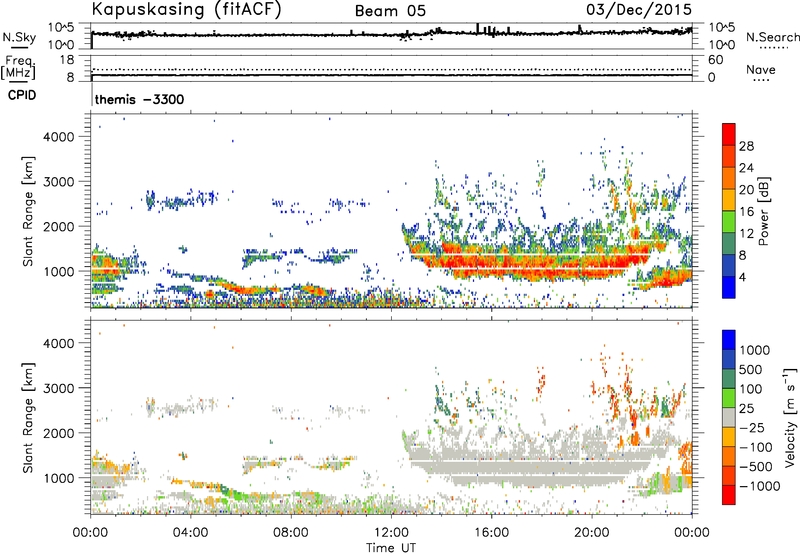Viewport: 800px width, 554px height.
Task: Click the "04:00" time tick label
Action: [x=190, y=533]
